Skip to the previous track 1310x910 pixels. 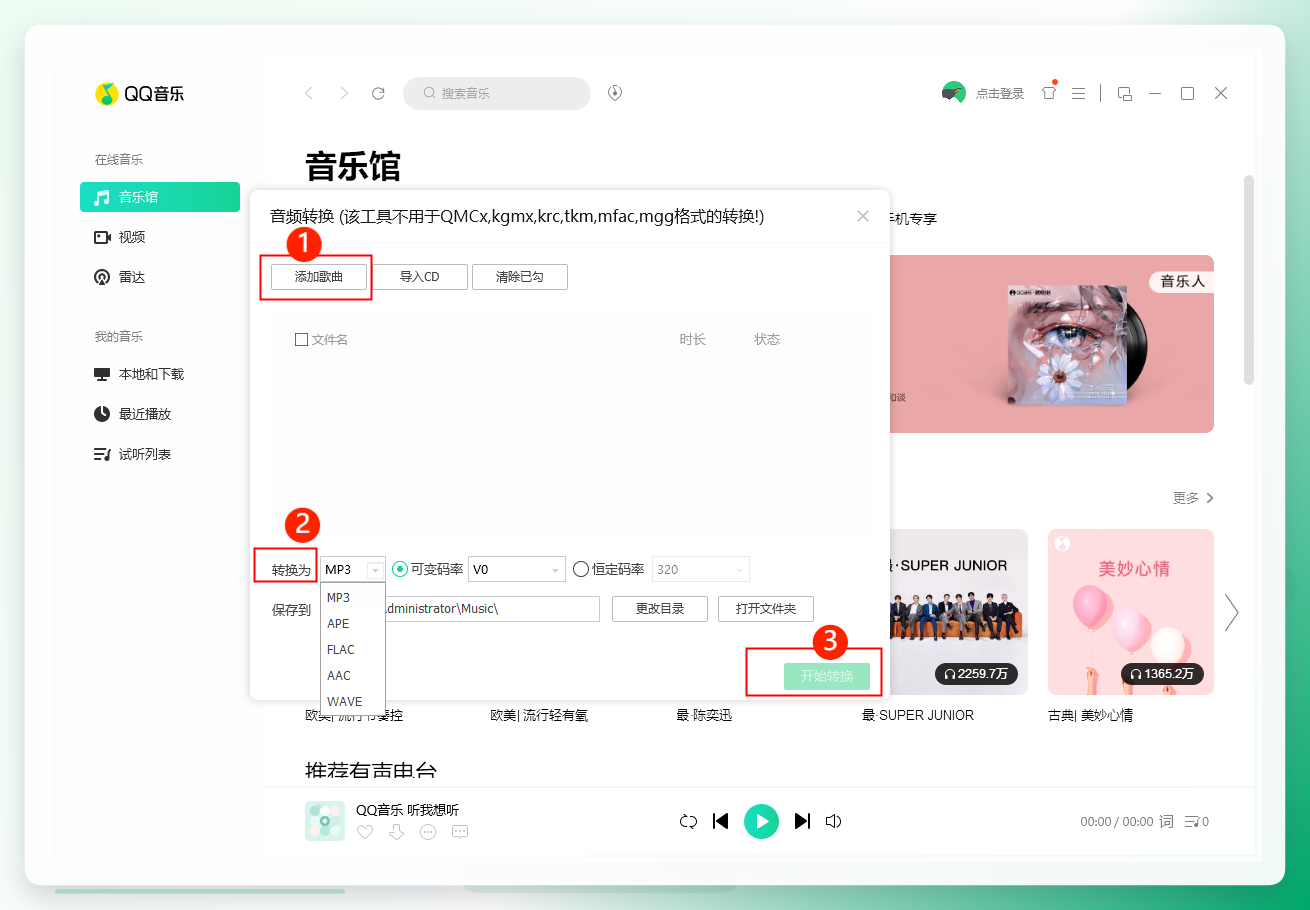[720, 821]
